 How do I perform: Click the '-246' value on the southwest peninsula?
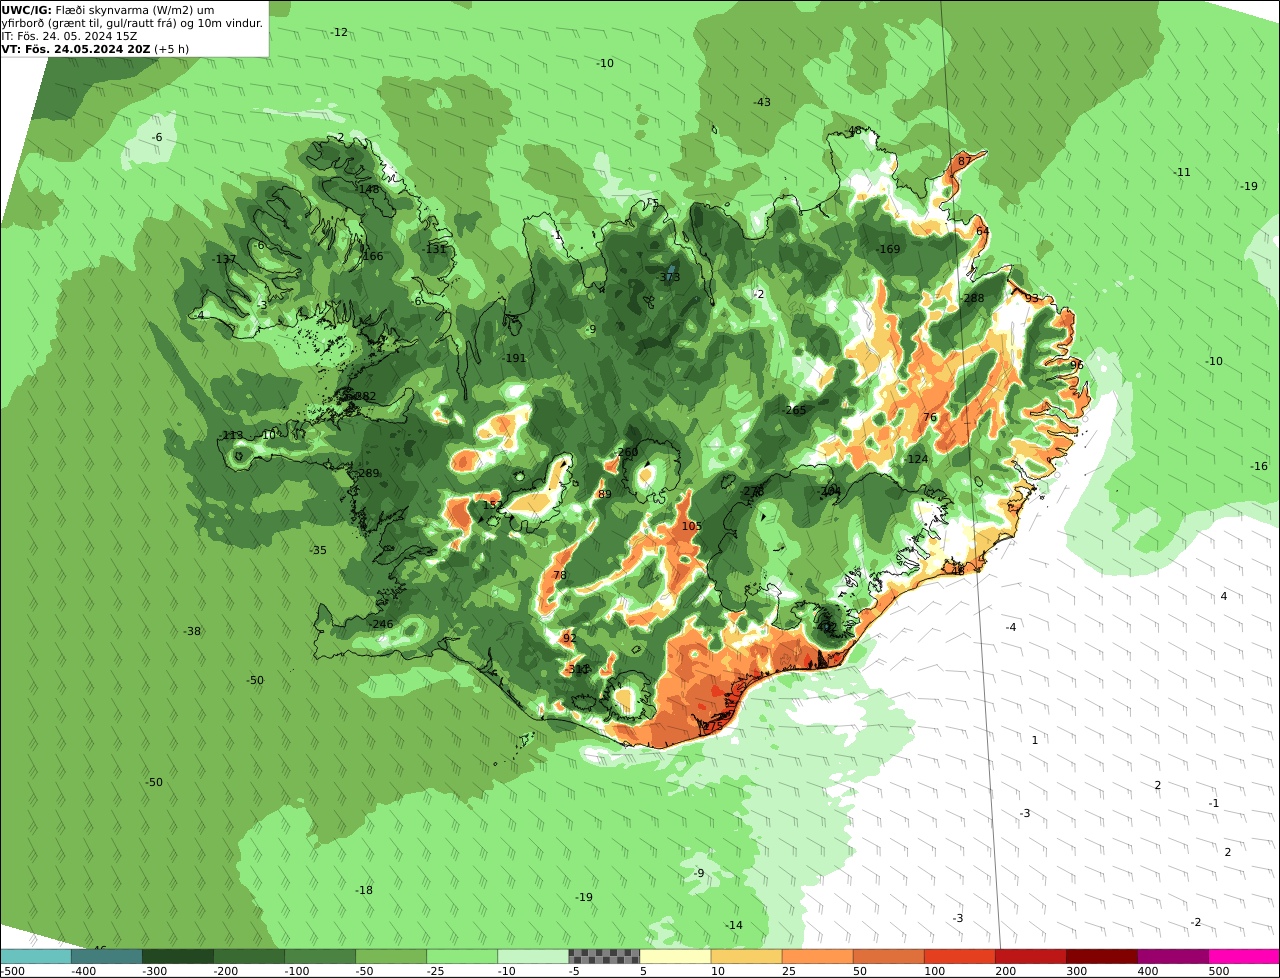pos(380,624)
